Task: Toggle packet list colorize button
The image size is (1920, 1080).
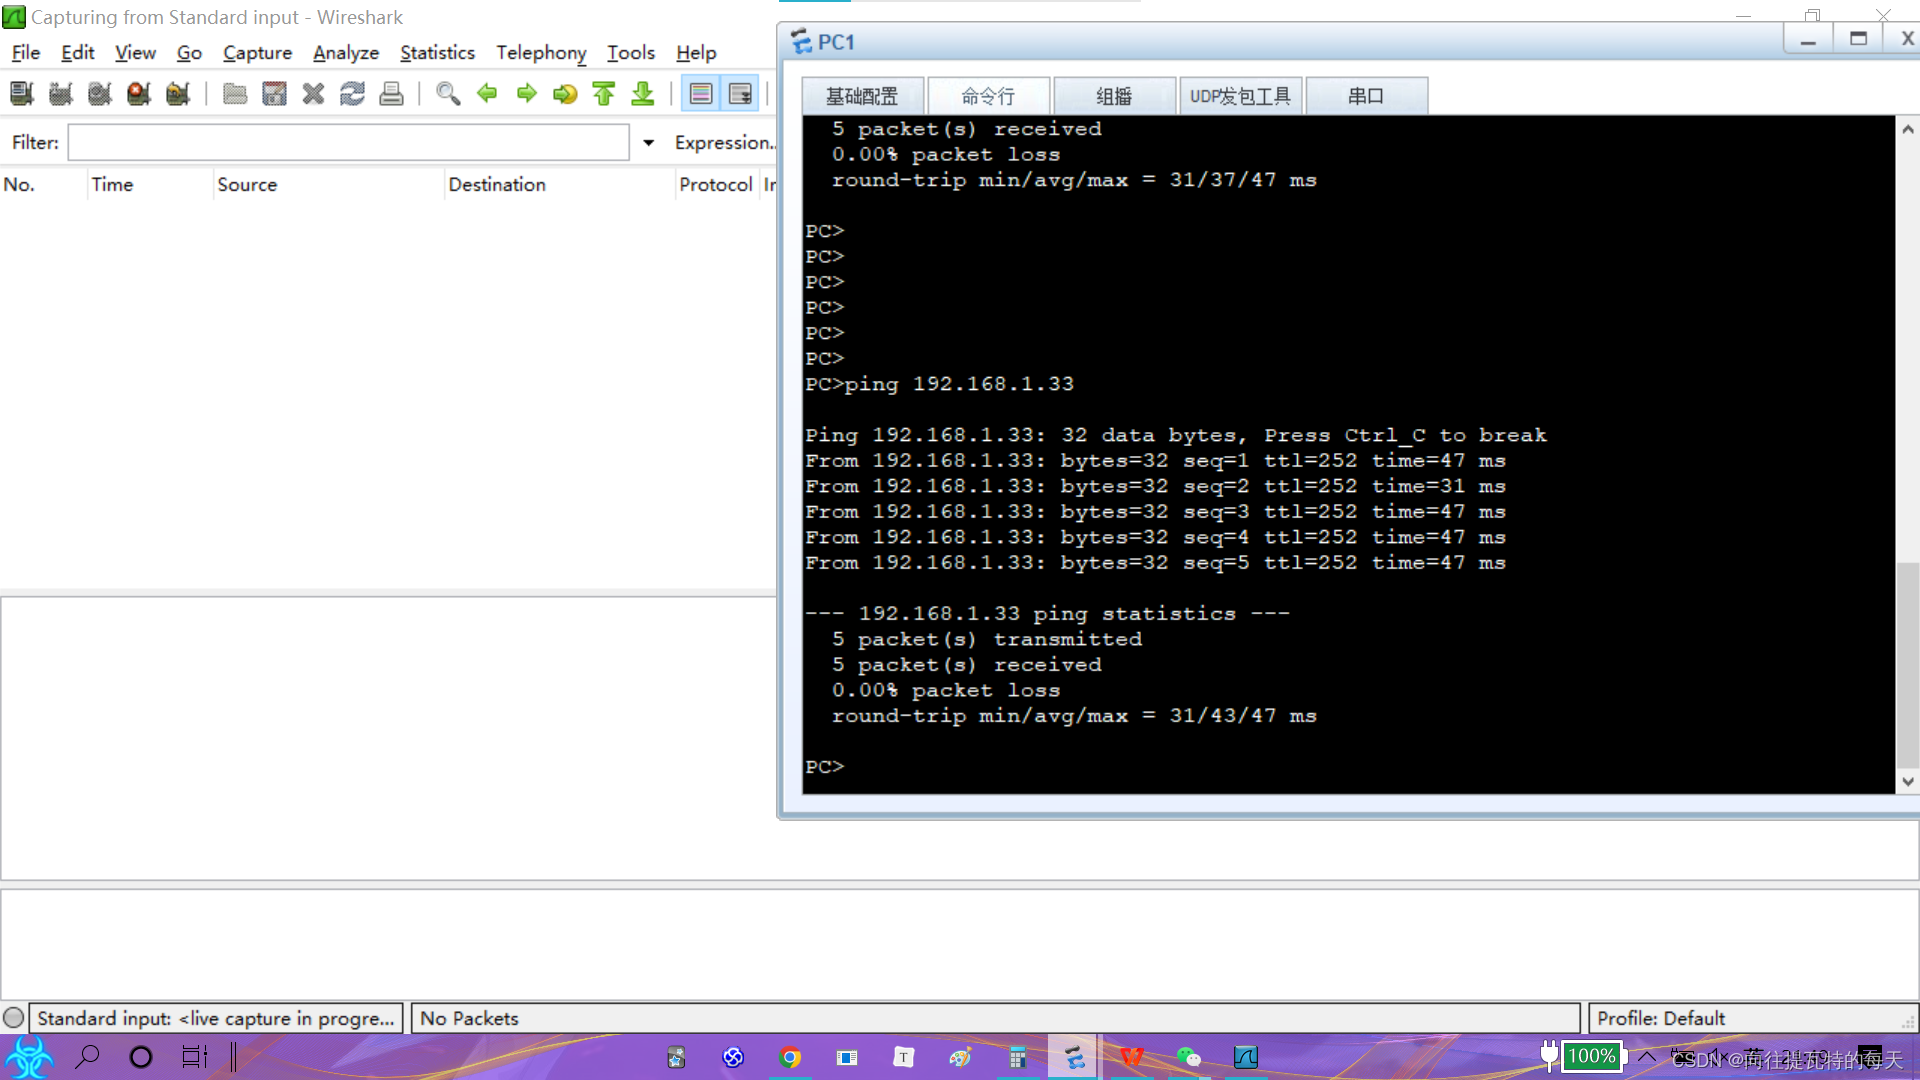Action: (701, 94)
